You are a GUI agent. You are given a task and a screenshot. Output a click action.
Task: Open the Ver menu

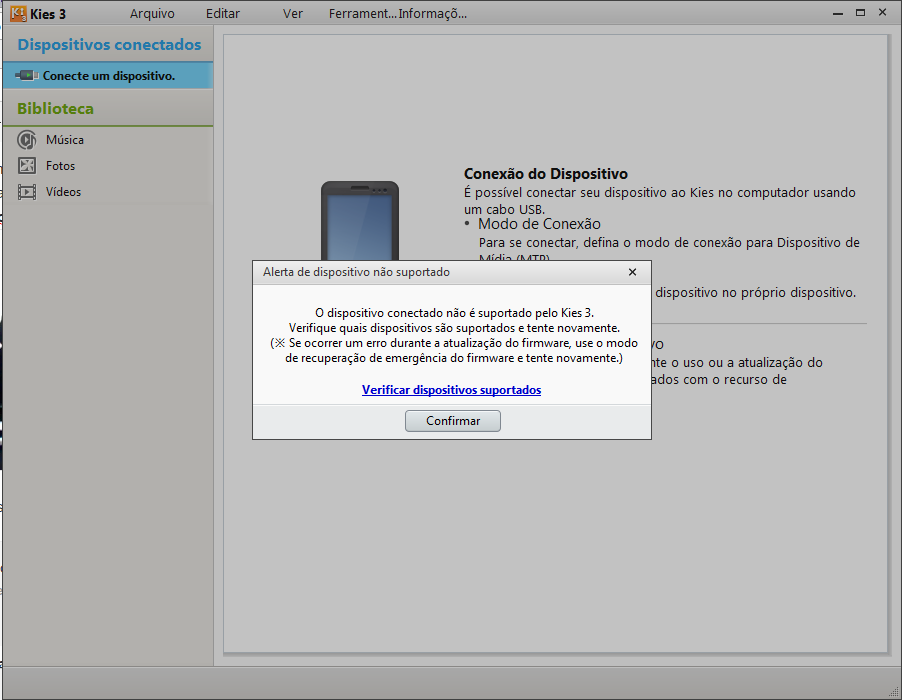pos(292,14)
